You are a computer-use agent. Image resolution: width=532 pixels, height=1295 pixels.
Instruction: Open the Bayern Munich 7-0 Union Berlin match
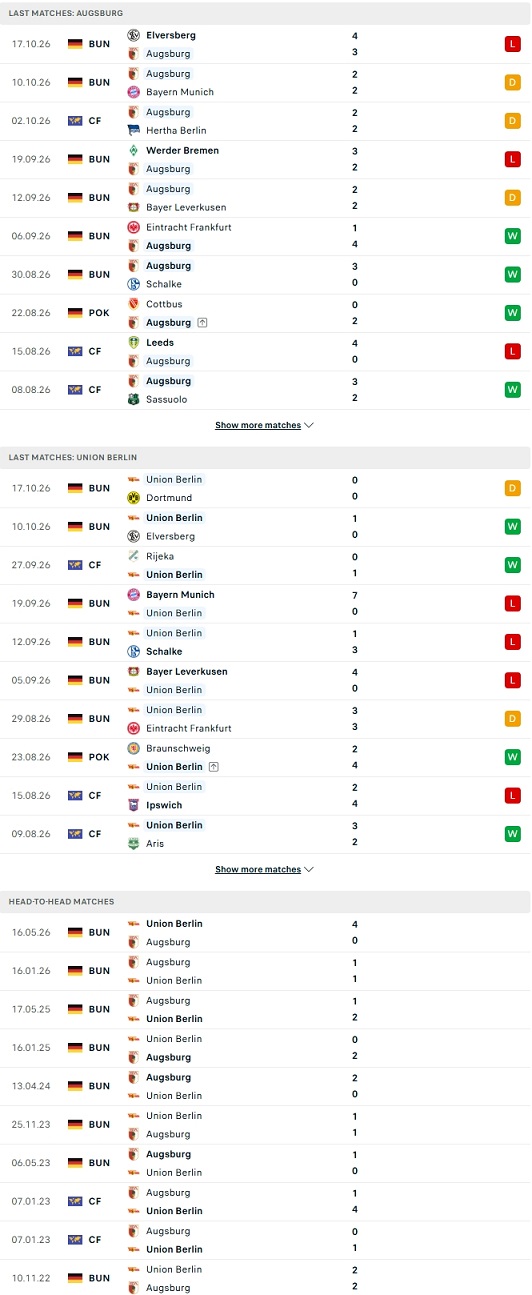tap(266, 603)
